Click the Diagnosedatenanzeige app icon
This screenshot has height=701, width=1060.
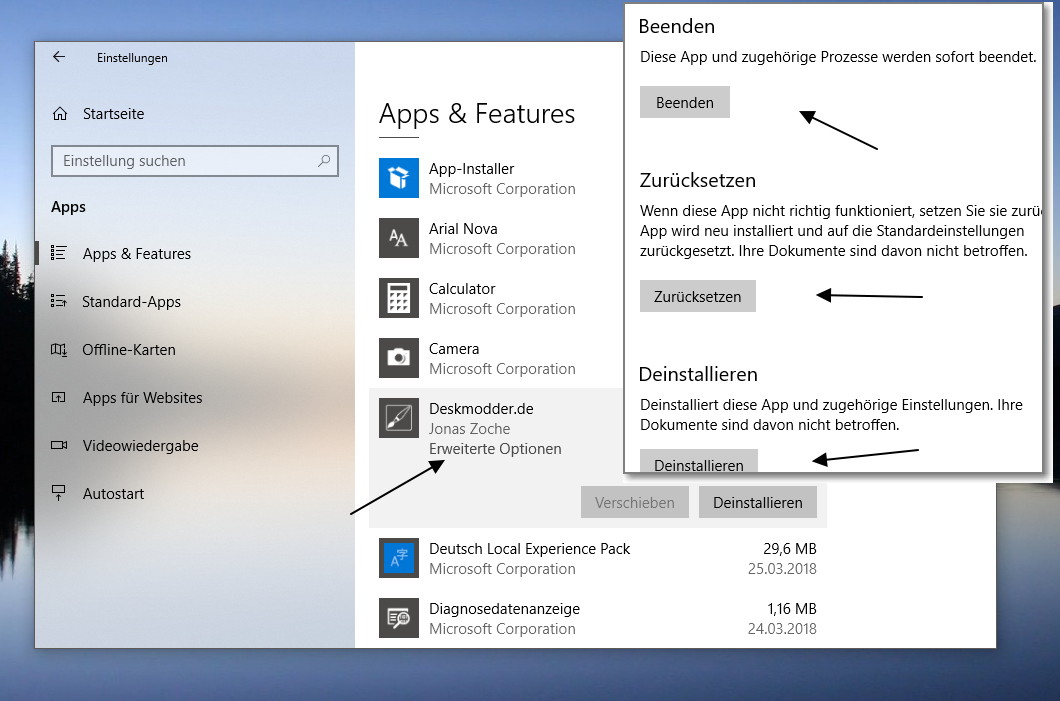click(x=399, y=618)
